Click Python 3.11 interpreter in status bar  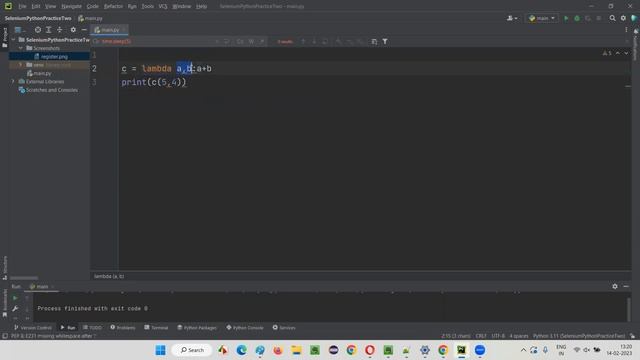pyautogui.click(x=579, y=336)
